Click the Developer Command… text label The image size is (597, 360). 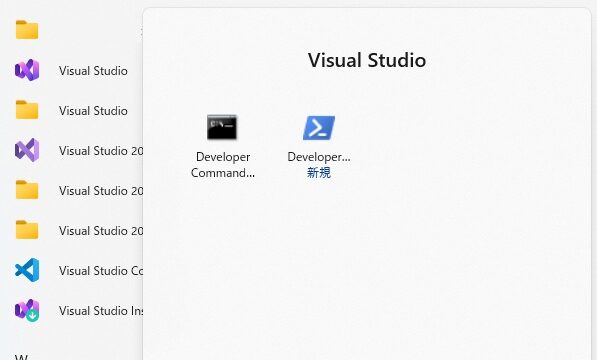[223, 165]
